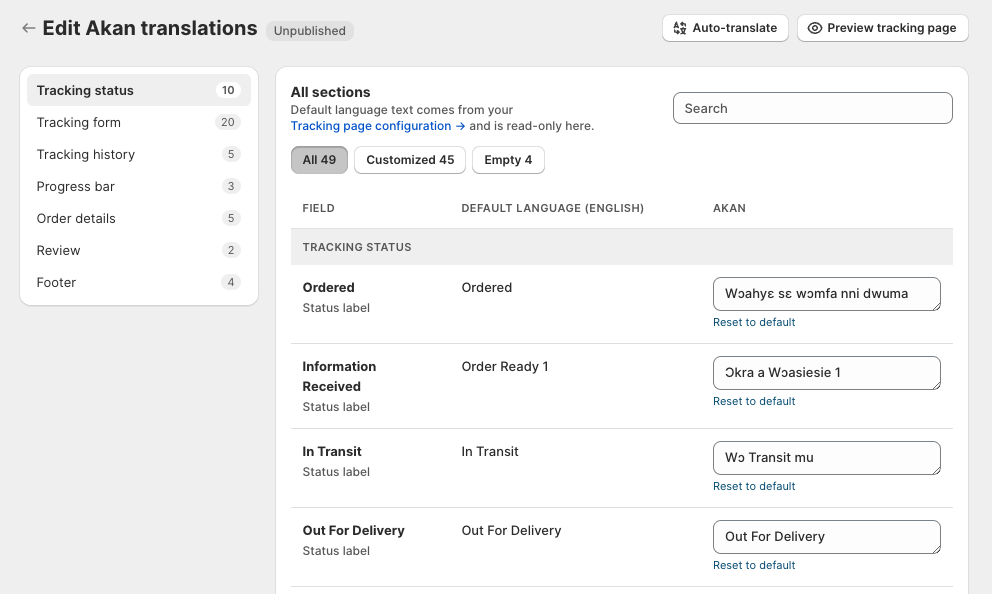Filter by Empty 4

tap(508, 160)
